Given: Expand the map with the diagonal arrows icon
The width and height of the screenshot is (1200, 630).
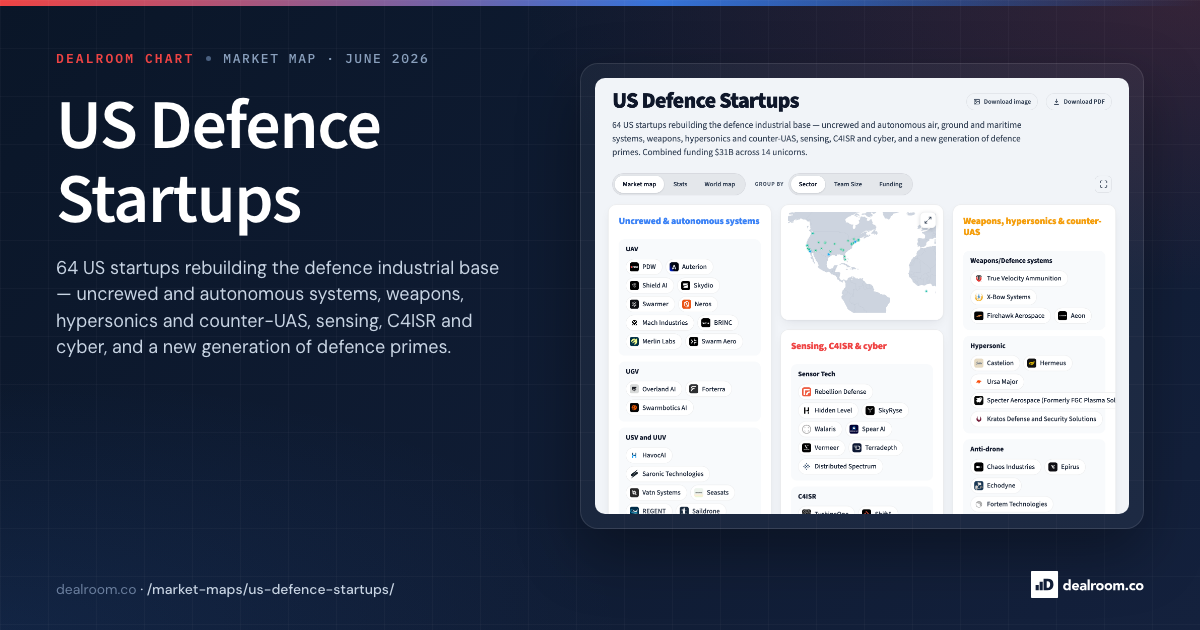Looking at the screenshot, I should (x=927, y=221).
